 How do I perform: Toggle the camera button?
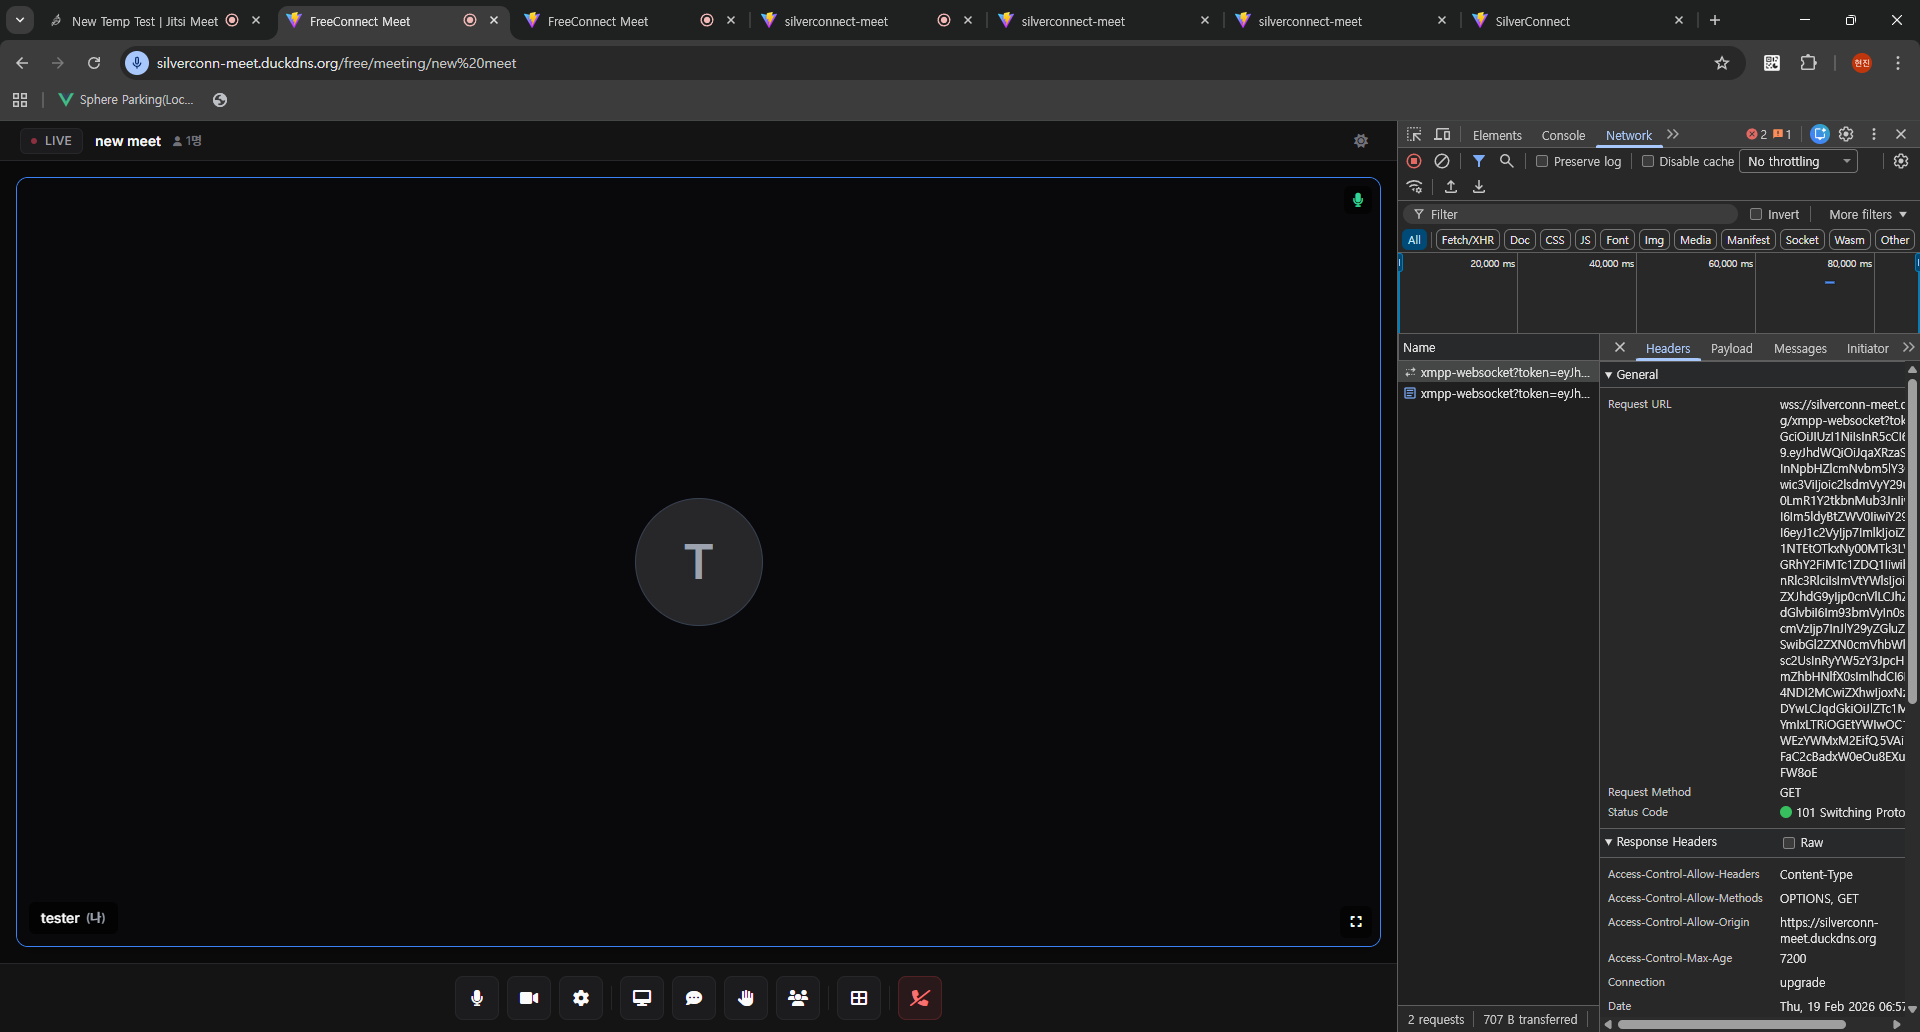[529, 998]
